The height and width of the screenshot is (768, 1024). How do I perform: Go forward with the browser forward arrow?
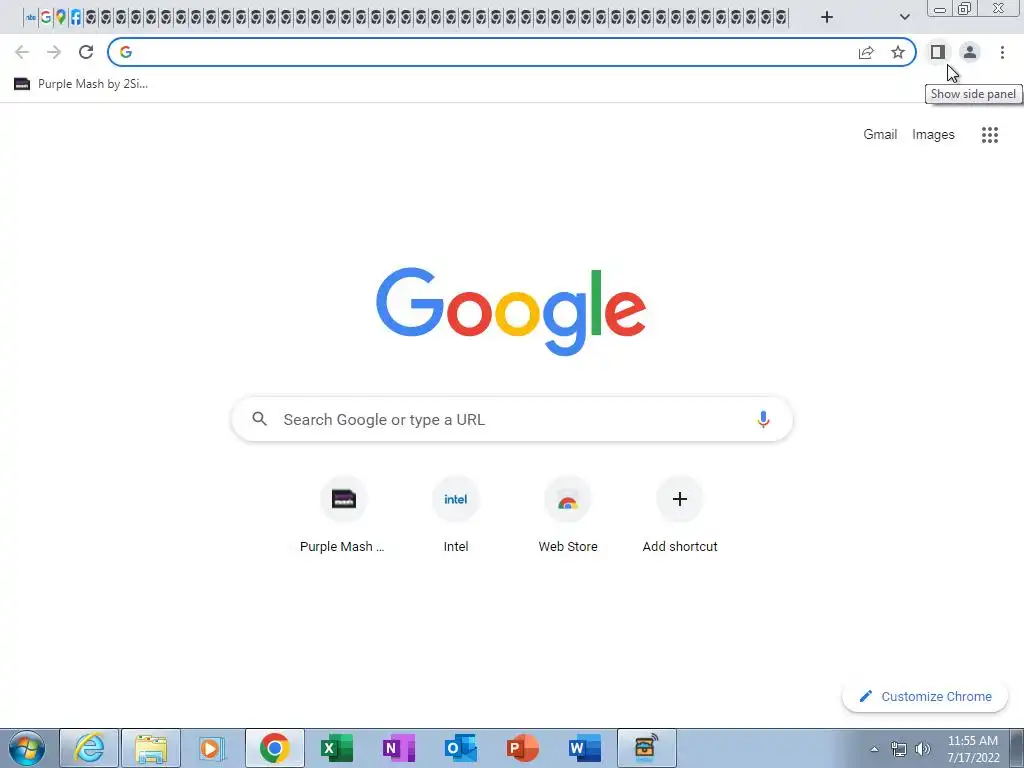[54, 52]
